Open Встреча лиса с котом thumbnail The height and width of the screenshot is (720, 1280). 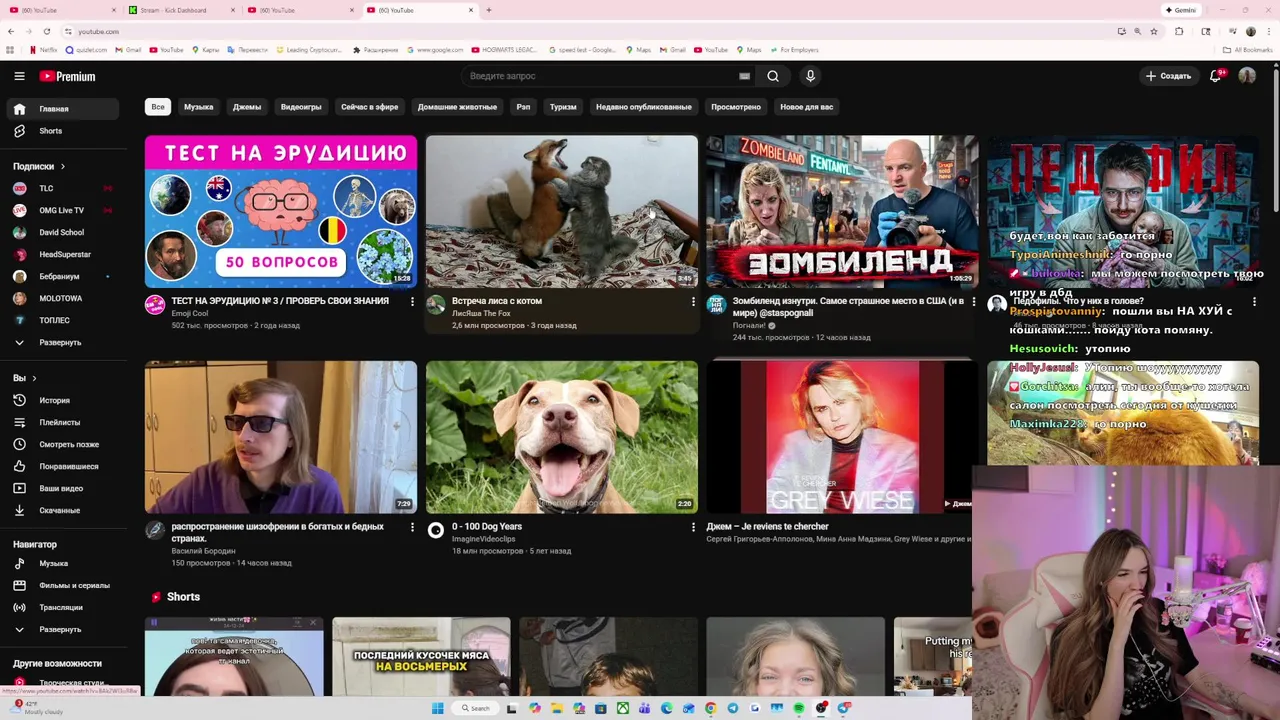coord(562,212)
